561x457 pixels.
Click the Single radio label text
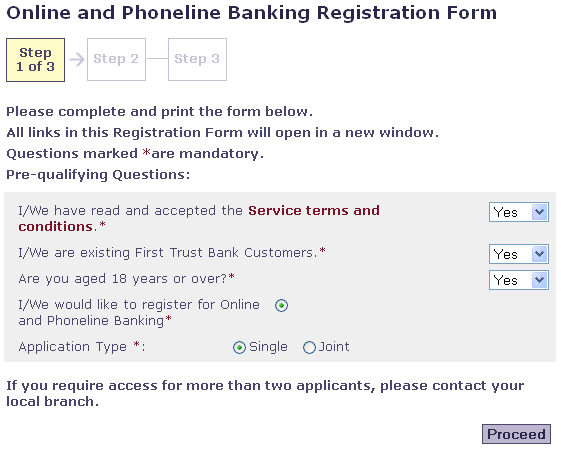click(x=268, y=347)
